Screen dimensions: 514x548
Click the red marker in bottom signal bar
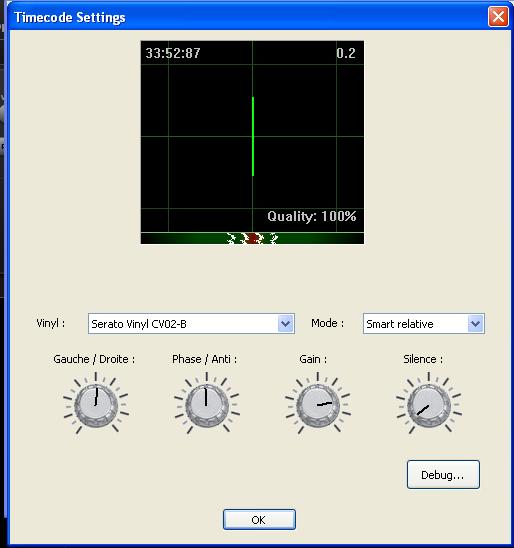tap(252, 239)
